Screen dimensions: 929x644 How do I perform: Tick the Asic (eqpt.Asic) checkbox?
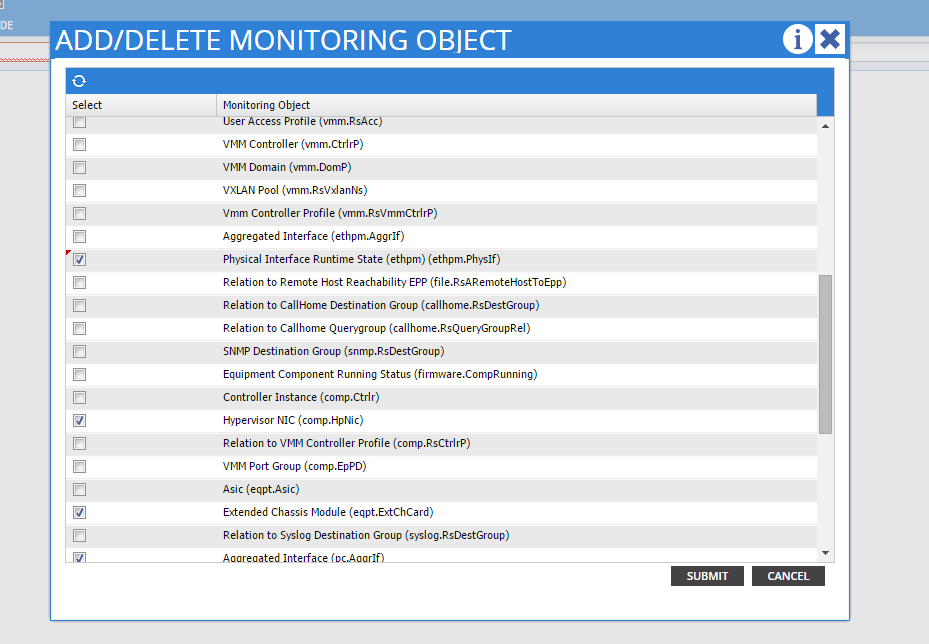point(80,490)
